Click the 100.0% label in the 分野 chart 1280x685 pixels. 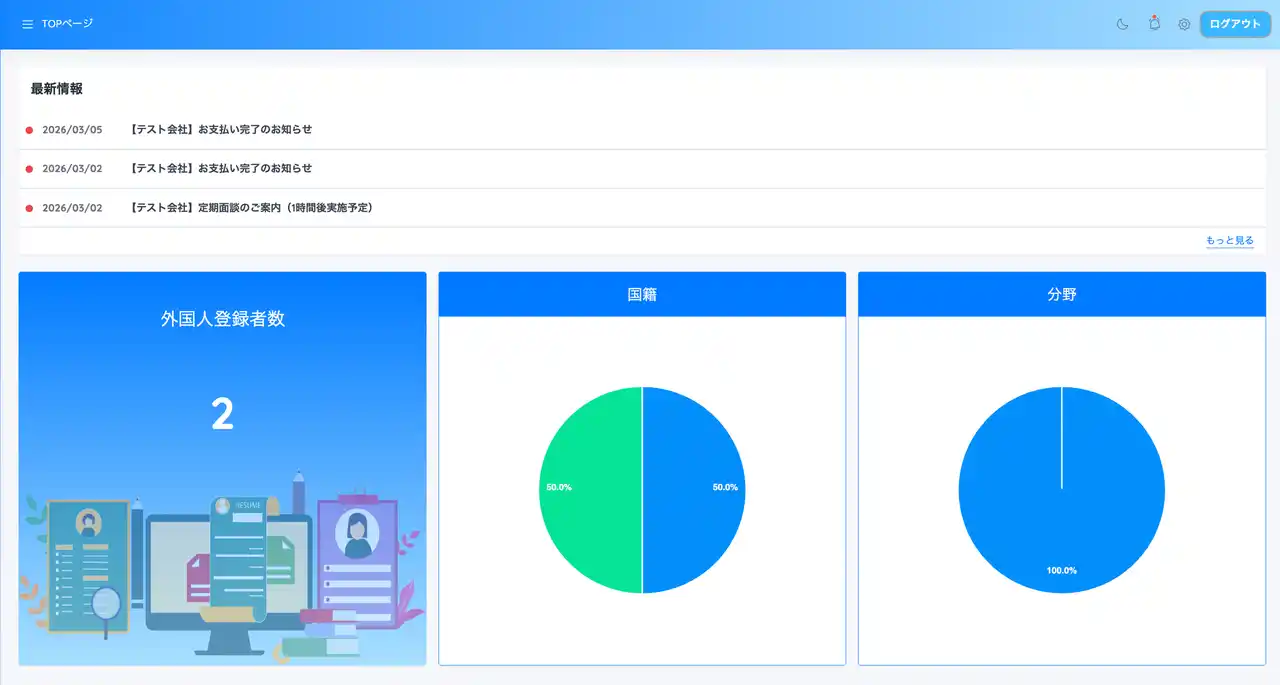point(1061,570)
